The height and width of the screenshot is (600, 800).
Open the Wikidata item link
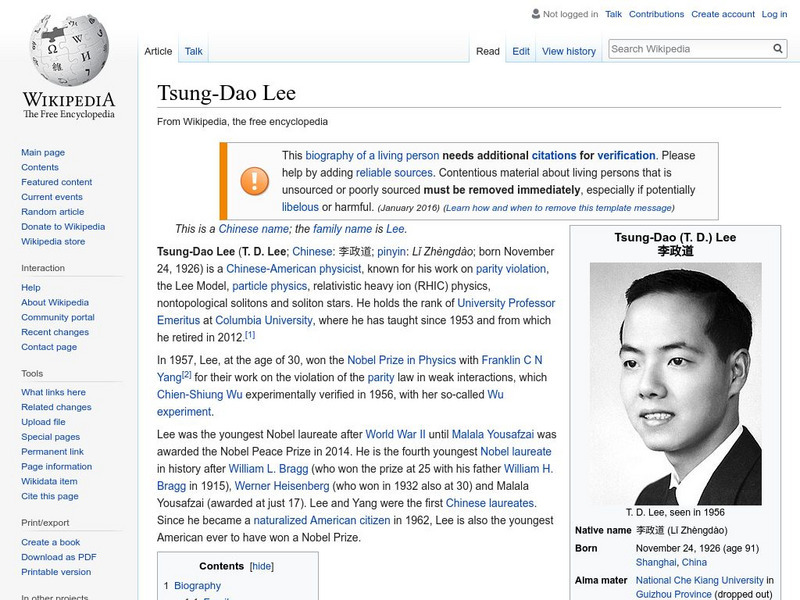point(49,481)
